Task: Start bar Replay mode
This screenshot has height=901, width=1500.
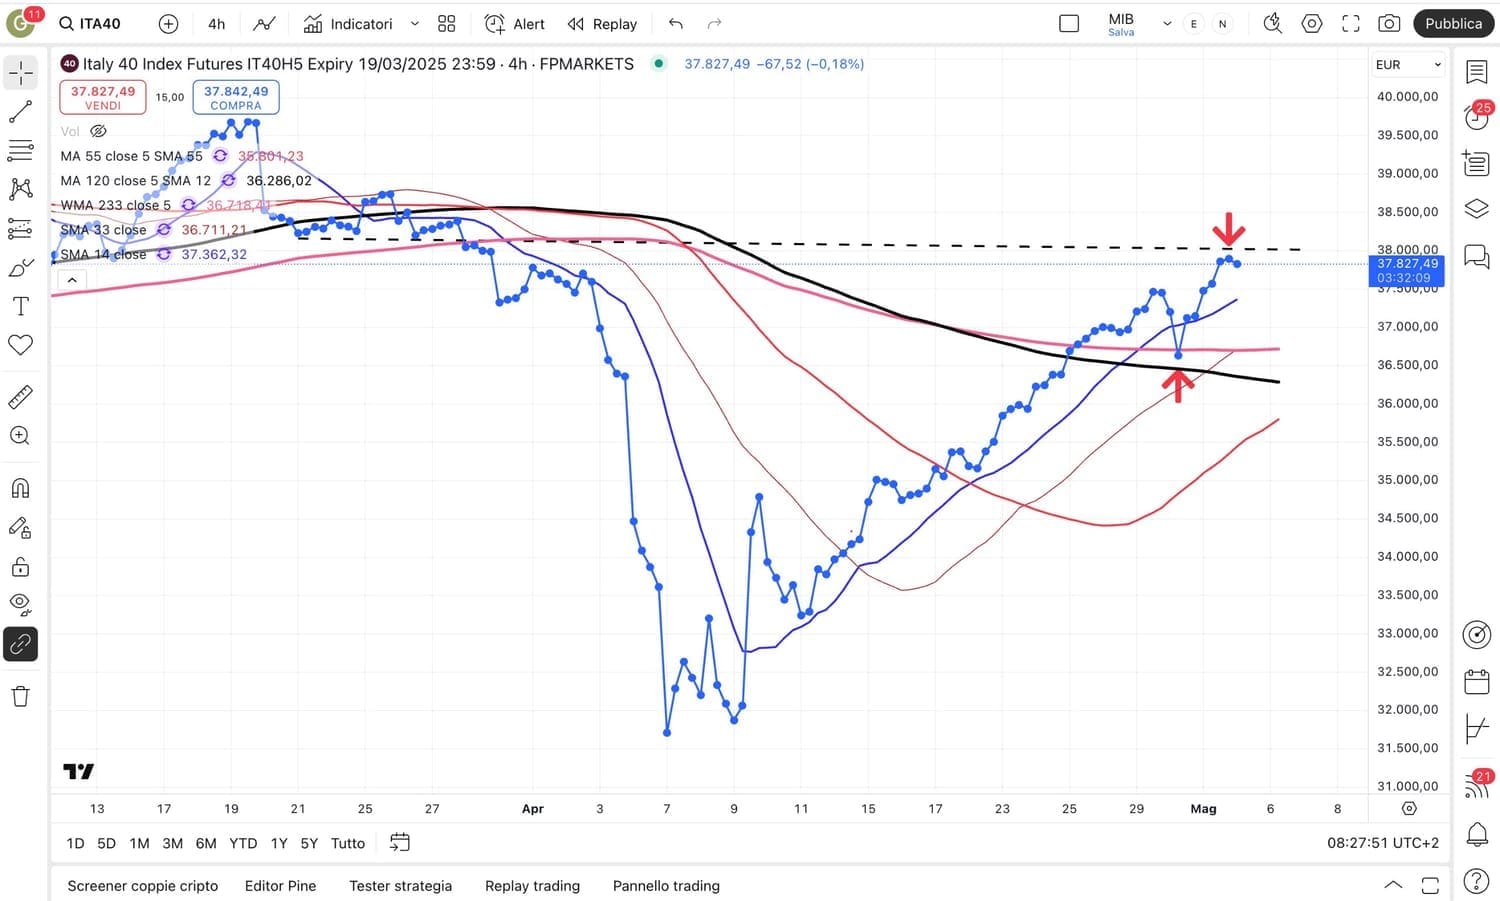Action: pos(602,24)
